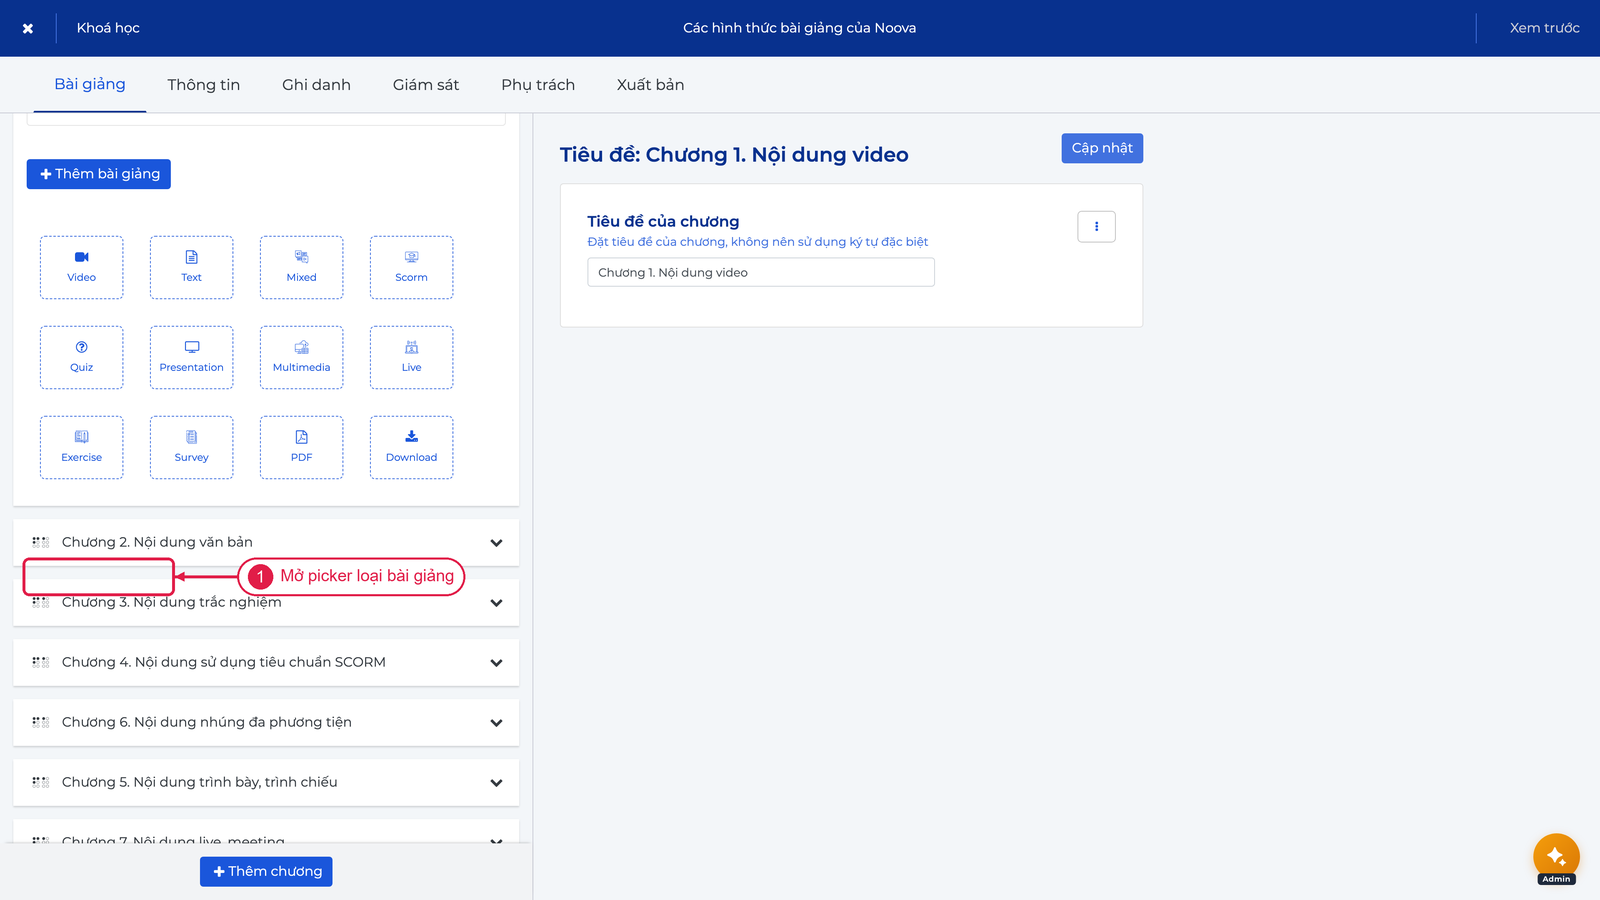Choose the Scorm lesson type
This screenshot has height=900, width=1600.
click(x=411, y=267)
